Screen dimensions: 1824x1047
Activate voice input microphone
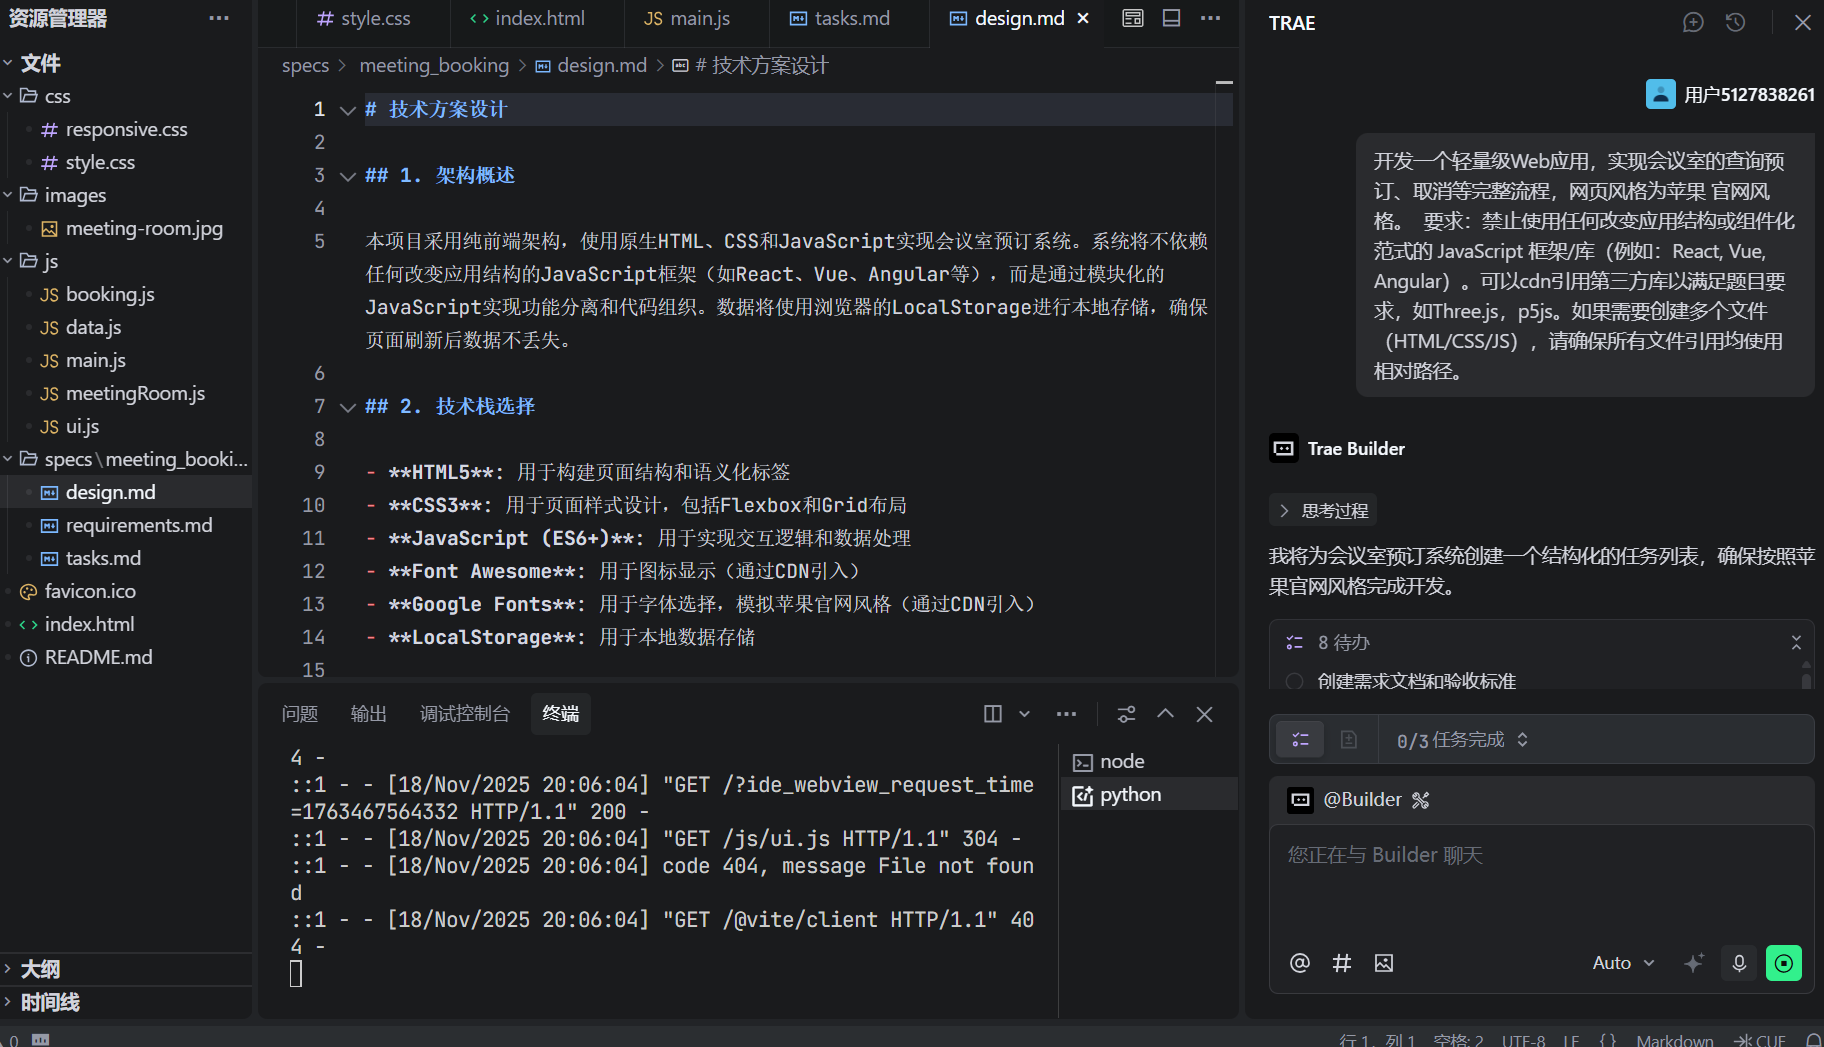pyautogui.click(x=1739, y=963)
